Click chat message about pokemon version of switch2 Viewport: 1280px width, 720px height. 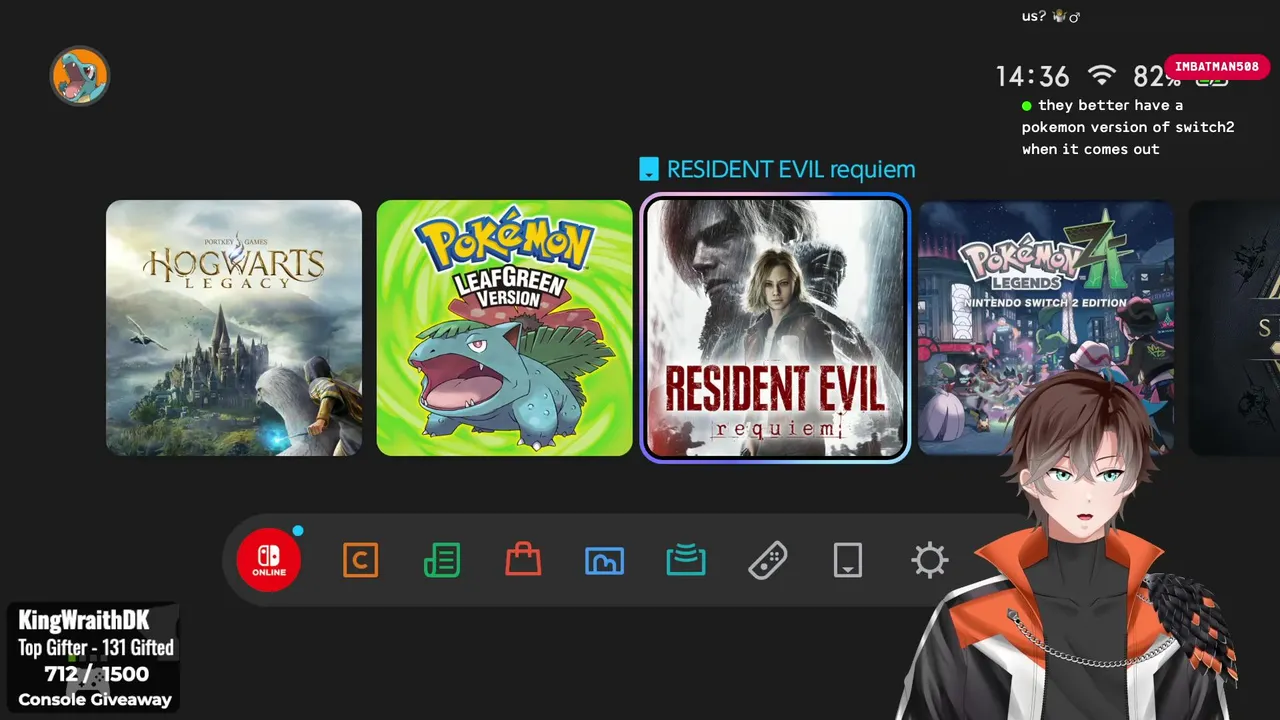coord(1128,127)
